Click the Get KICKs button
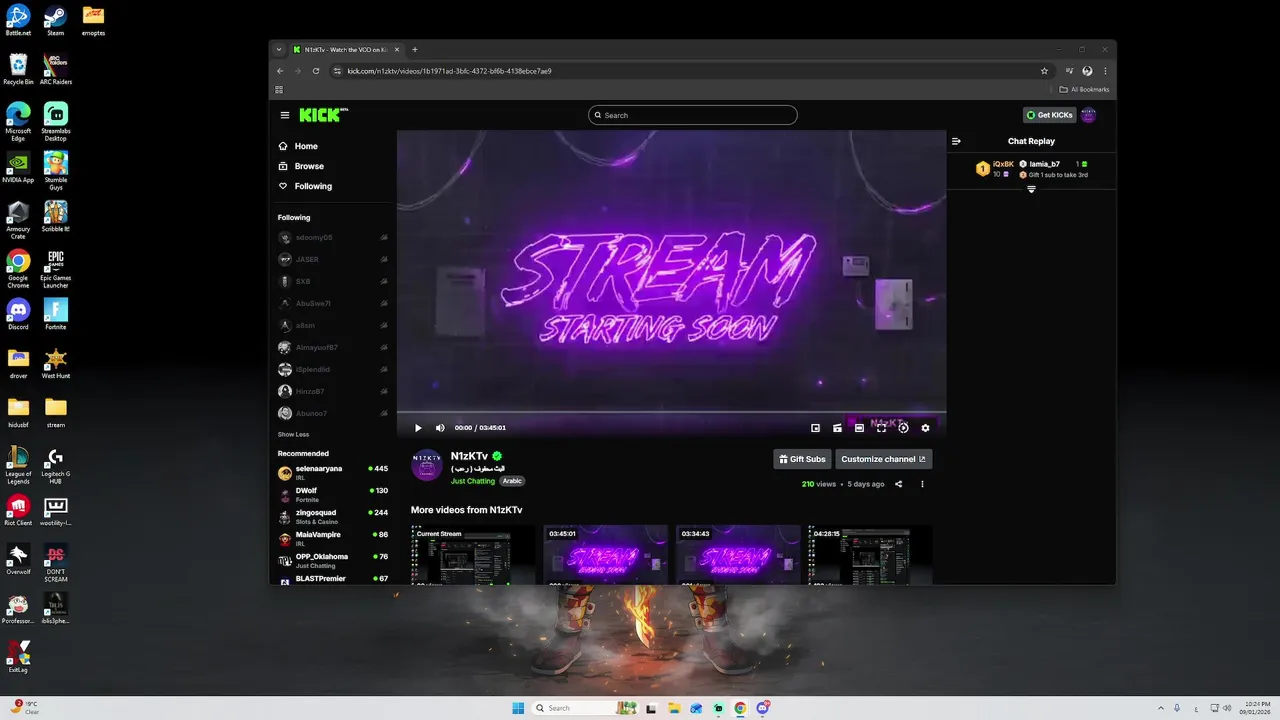 1049,115
